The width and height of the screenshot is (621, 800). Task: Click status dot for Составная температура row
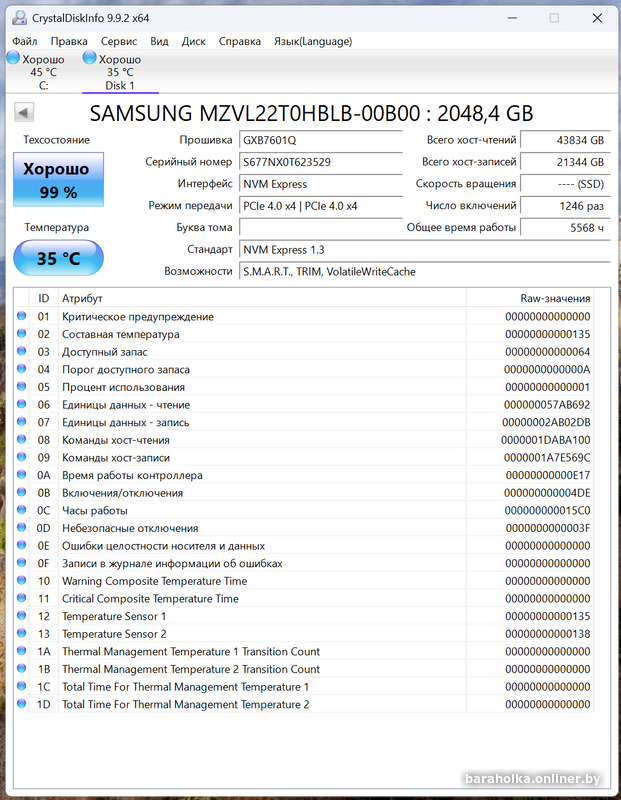21,333
